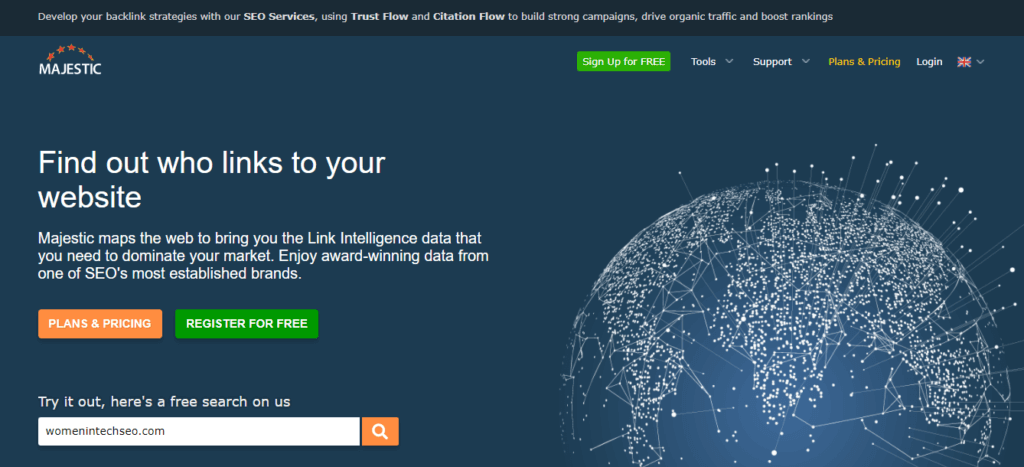The height and width of the screenshot is (467, 1024).
Task: Click the 'Try it out' search label
Action: coord(164,401)
